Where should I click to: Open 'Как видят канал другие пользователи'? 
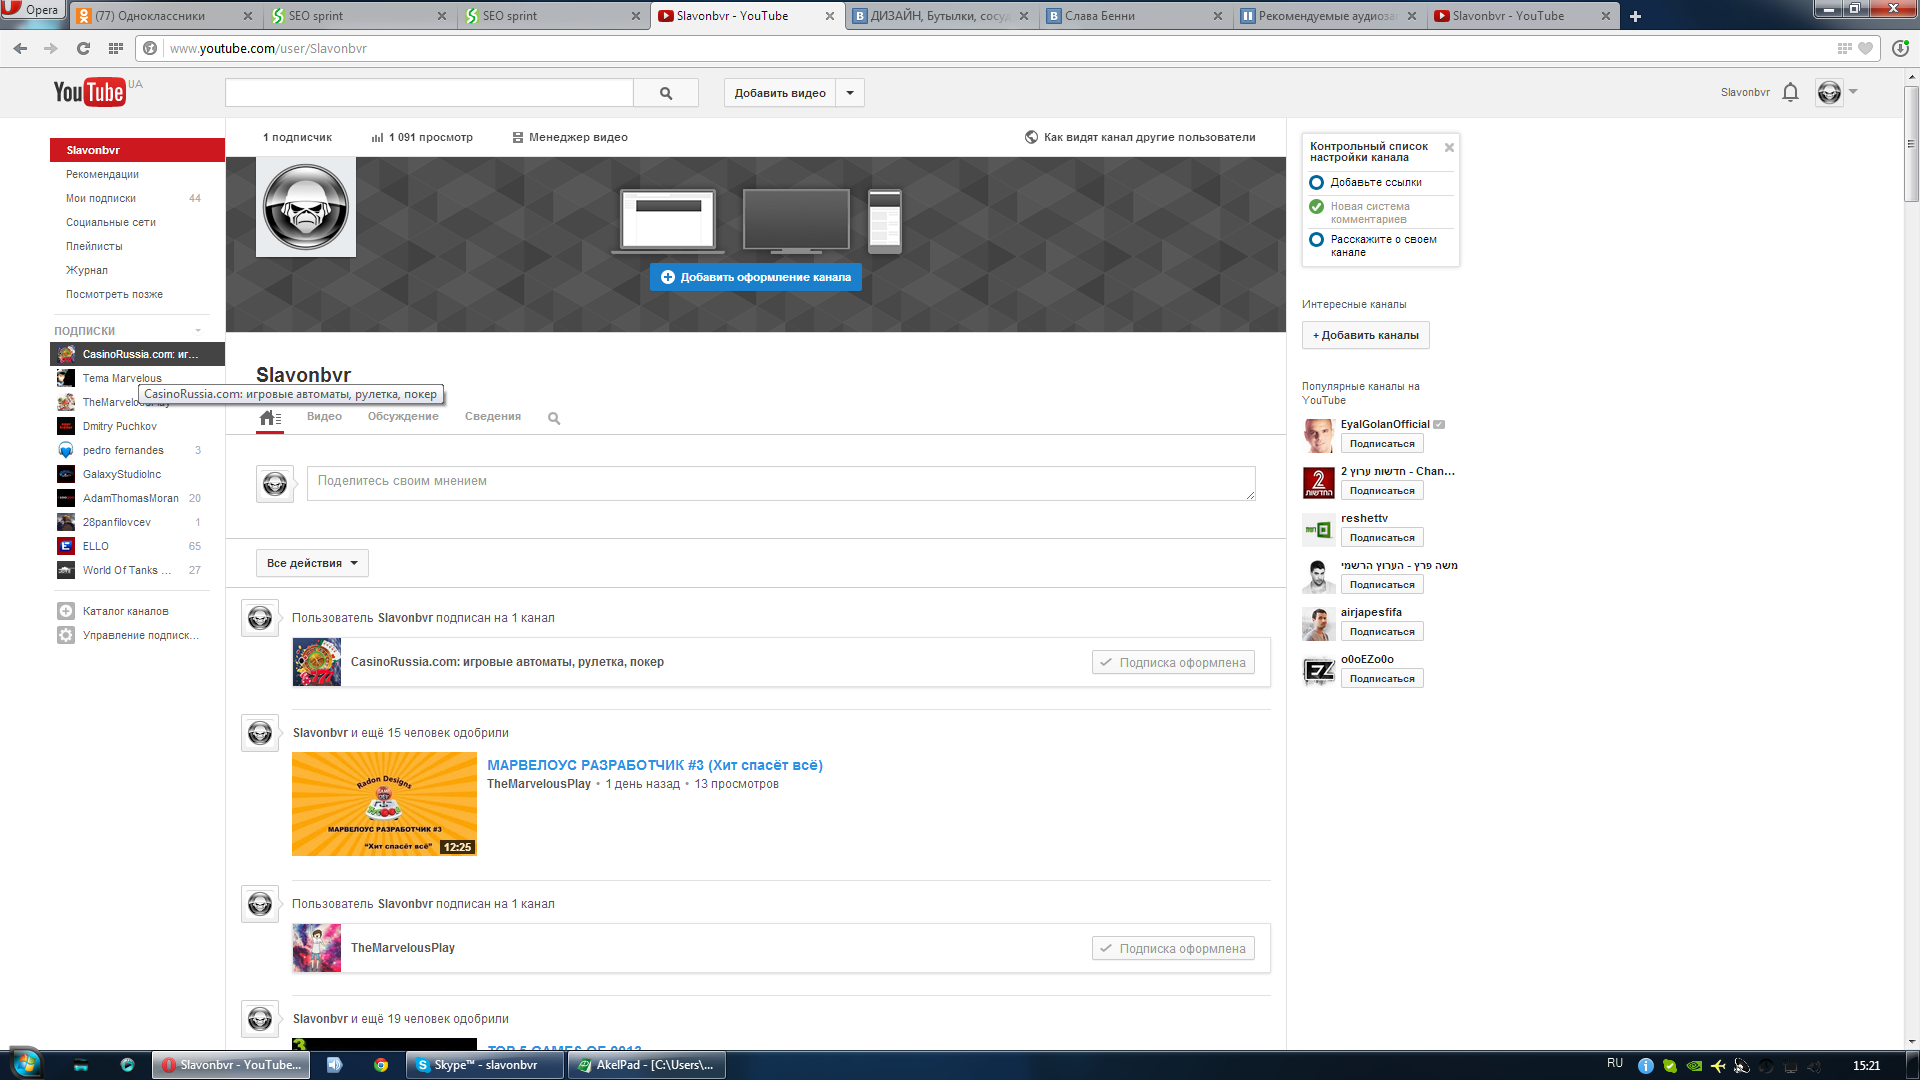tap(1140, 137)
